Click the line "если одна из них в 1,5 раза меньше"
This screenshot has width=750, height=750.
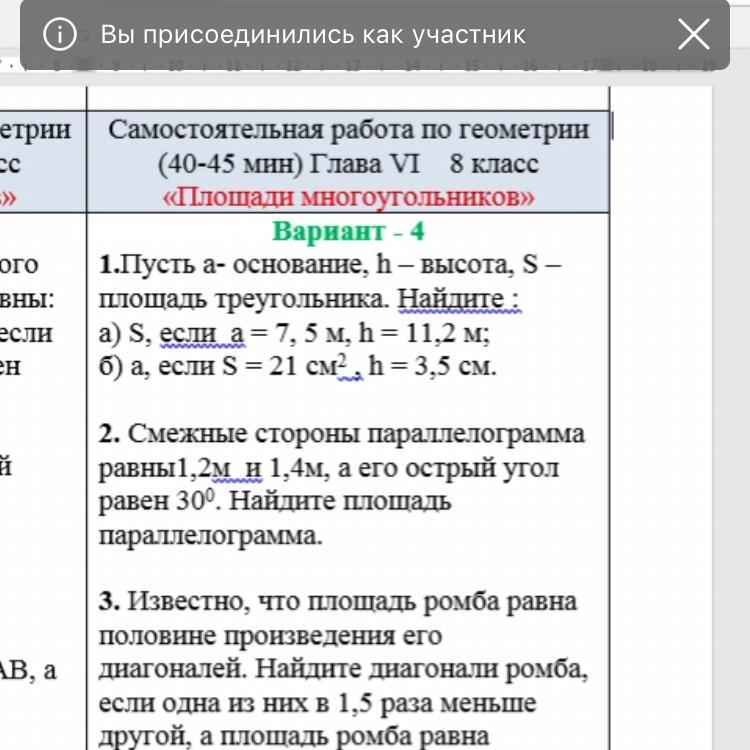[x=317, y=703]
